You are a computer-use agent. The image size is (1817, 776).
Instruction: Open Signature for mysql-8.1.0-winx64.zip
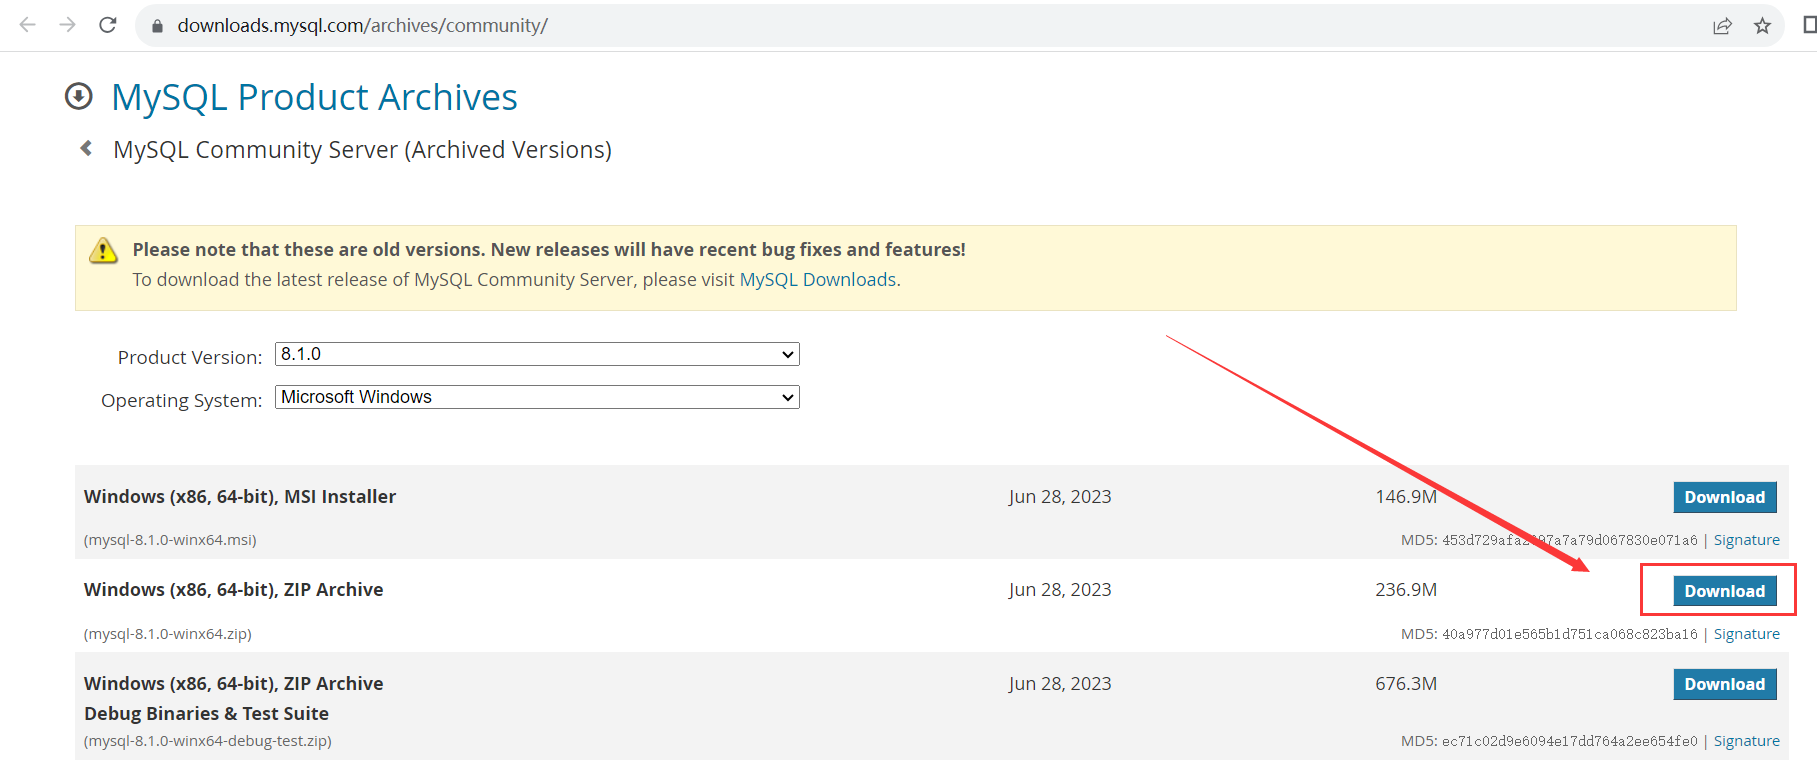[x=1746, y=634]
